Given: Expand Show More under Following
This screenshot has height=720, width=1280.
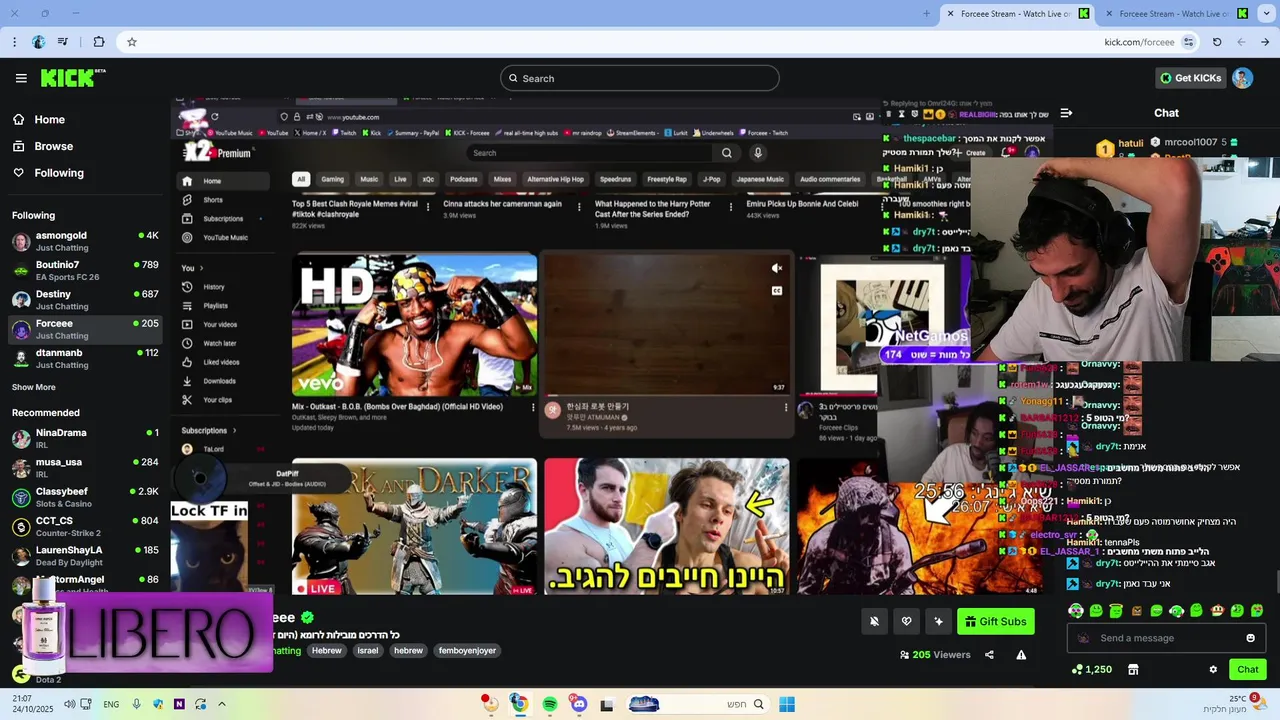Looking at the screenshot, I should [34, 387].
